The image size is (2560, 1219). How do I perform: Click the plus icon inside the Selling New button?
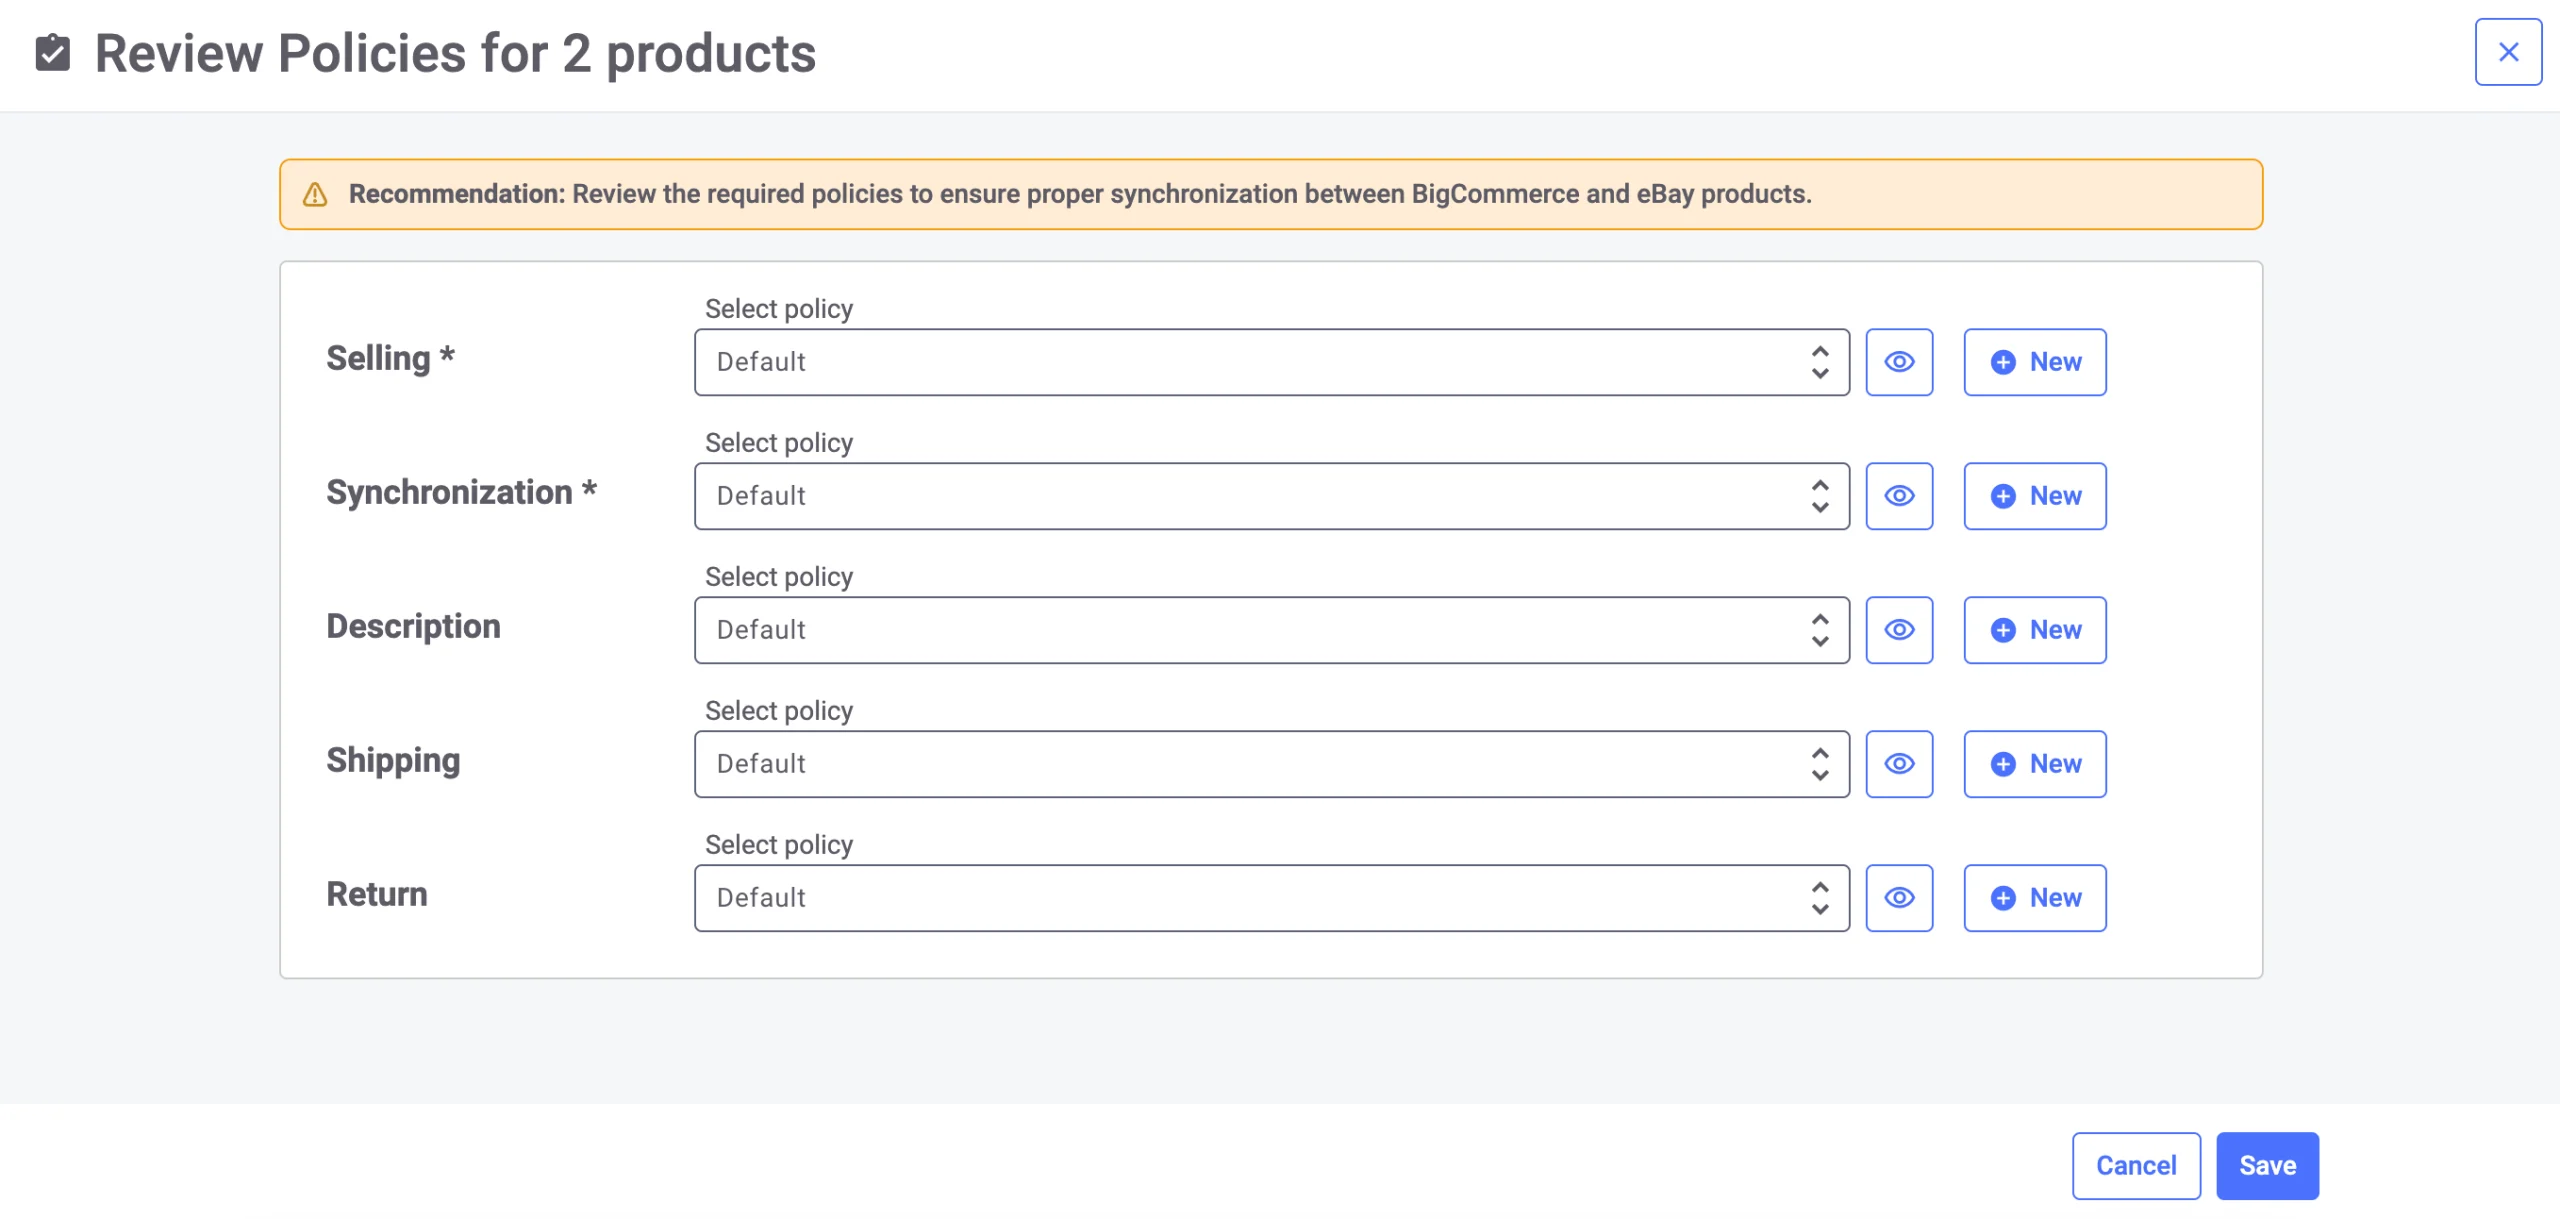click(2001, 362)
